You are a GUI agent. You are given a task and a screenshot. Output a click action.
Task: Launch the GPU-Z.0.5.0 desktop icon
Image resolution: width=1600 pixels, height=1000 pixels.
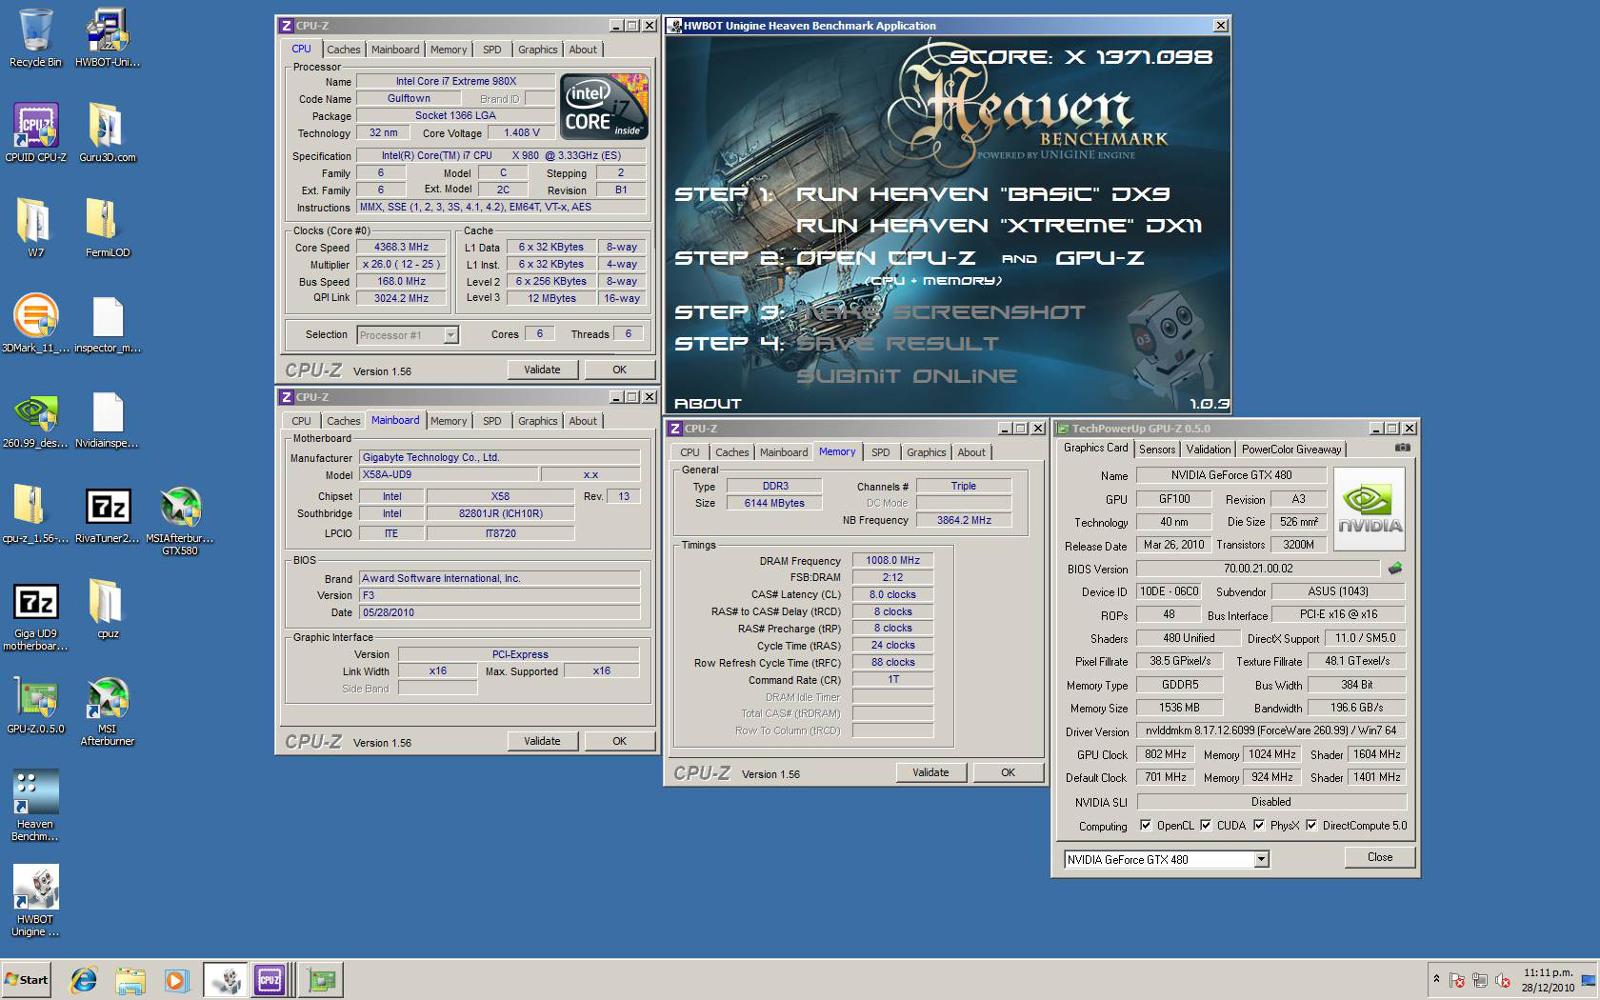coord(35,704)
